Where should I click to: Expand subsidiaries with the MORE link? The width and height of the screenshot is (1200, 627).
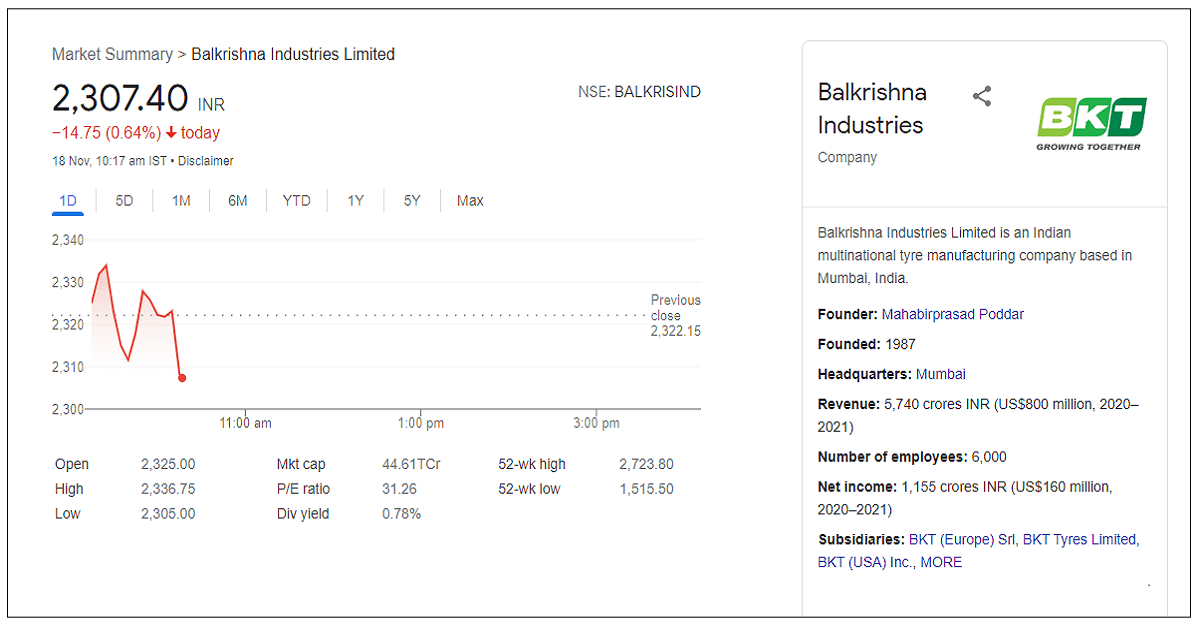click(x=941, y=562)
